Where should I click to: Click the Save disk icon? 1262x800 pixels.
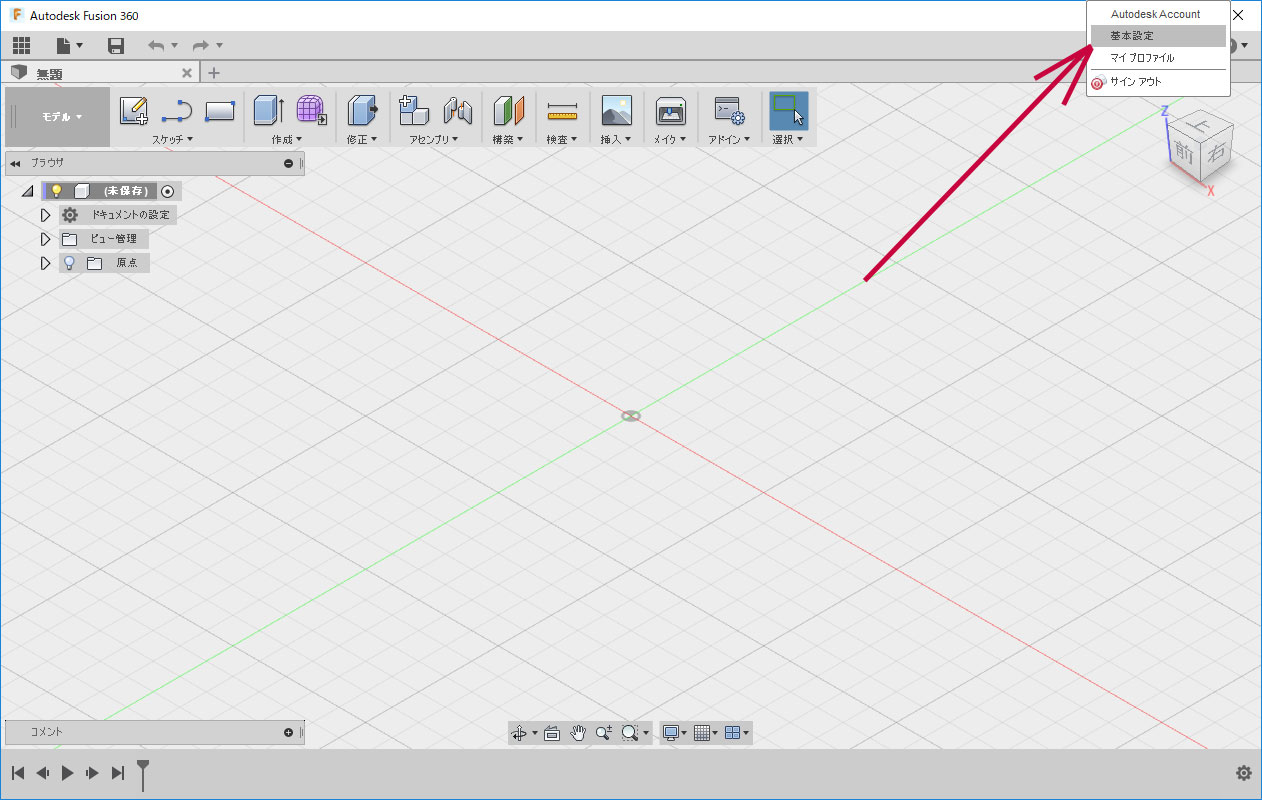[116, 46]
